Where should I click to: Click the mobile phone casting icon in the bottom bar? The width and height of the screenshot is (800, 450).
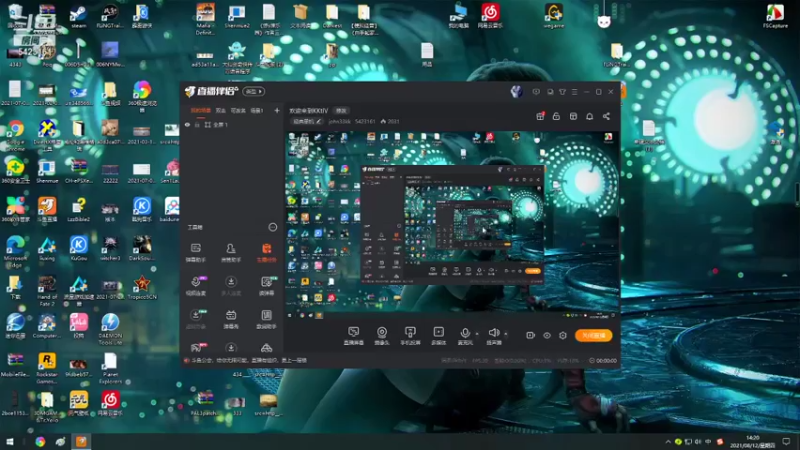[410, 336]
